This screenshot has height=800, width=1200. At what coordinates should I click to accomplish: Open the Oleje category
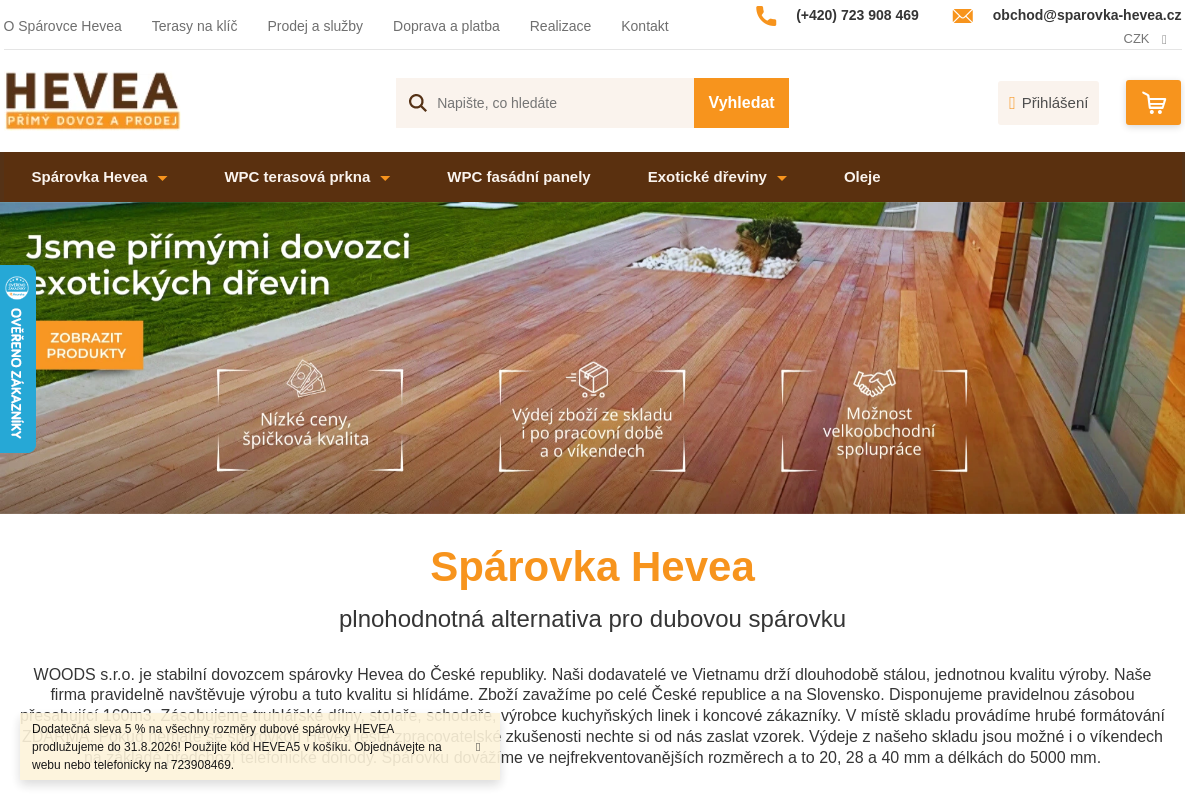(862, 177)
